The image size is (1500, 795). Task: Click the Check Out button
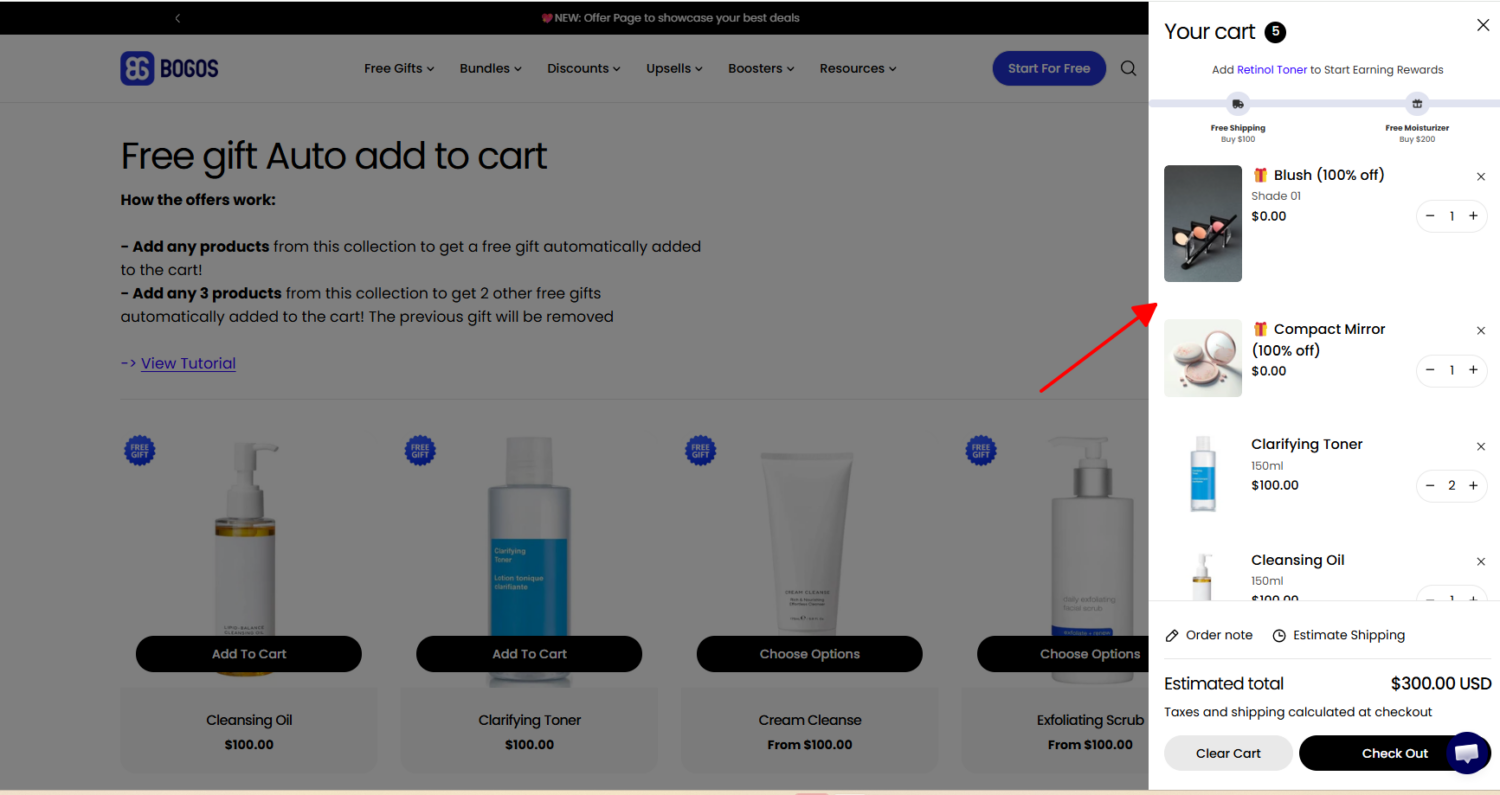tap(1394, 753)
